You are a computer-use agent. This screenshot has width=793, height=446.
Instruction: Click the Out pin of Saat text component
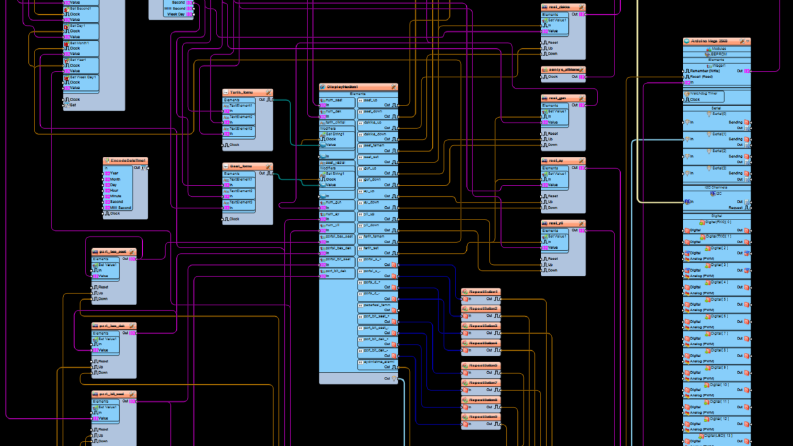pos(270,173)
